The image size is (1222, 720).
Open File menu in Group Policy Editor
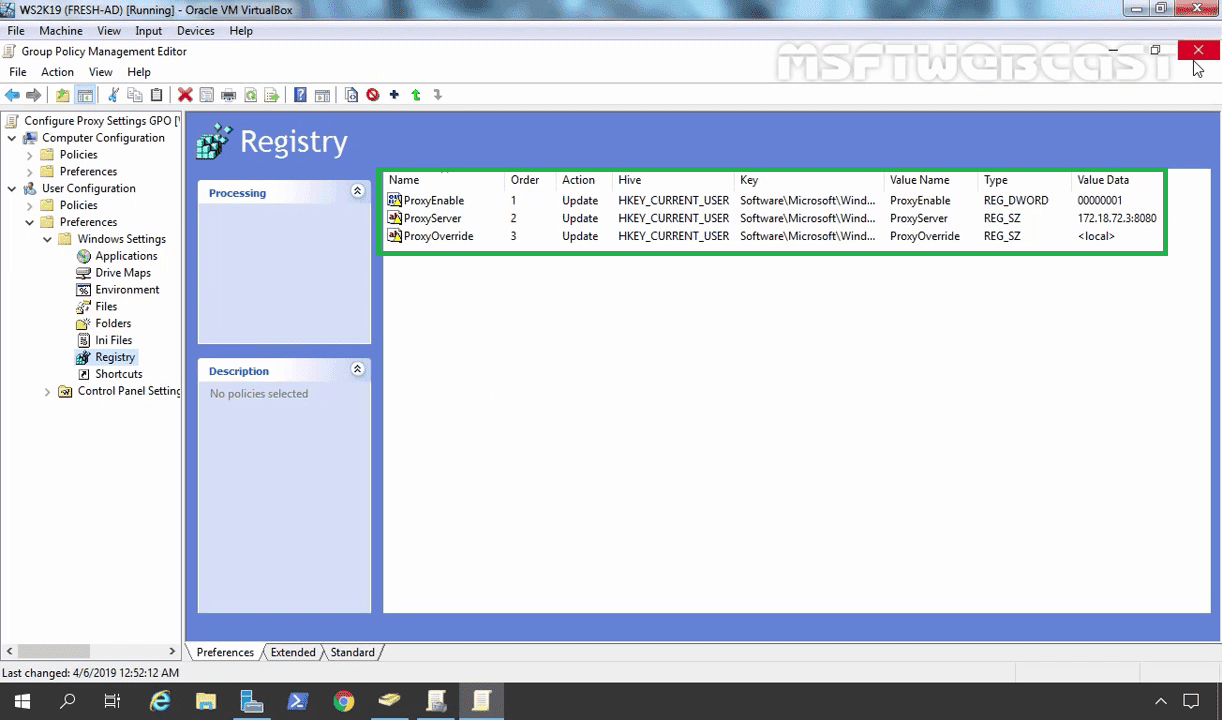(x=18, y=72)
